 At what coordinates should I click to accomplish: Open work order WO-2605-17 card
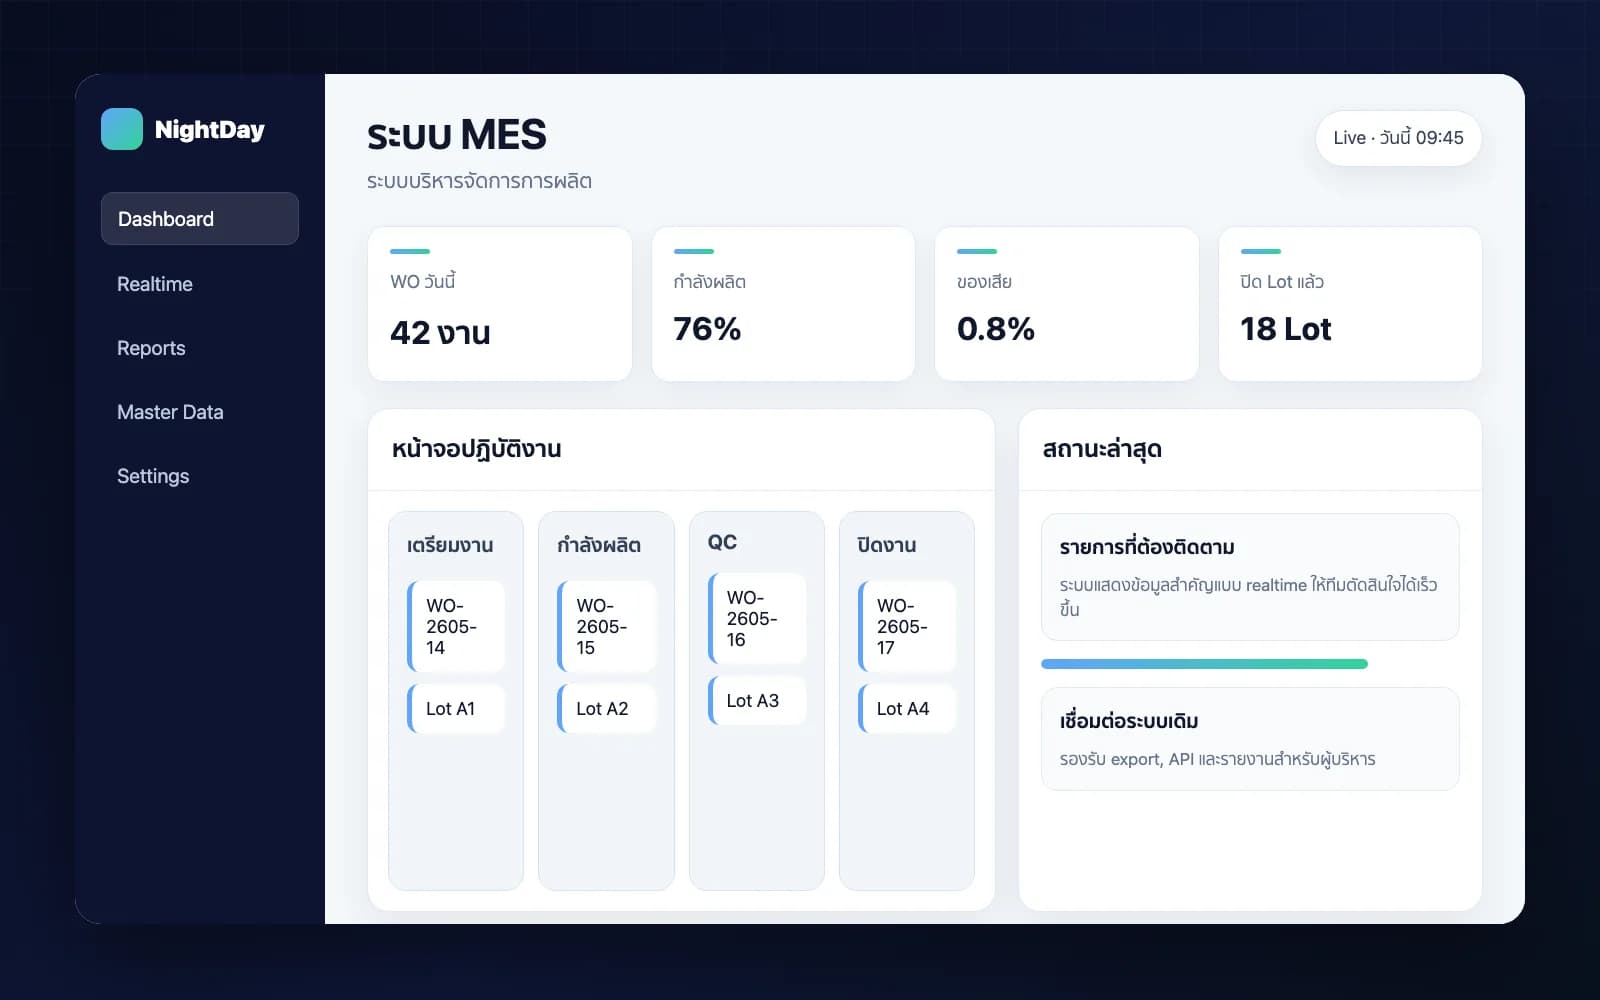pyautogui.click(x=907, y=627)
